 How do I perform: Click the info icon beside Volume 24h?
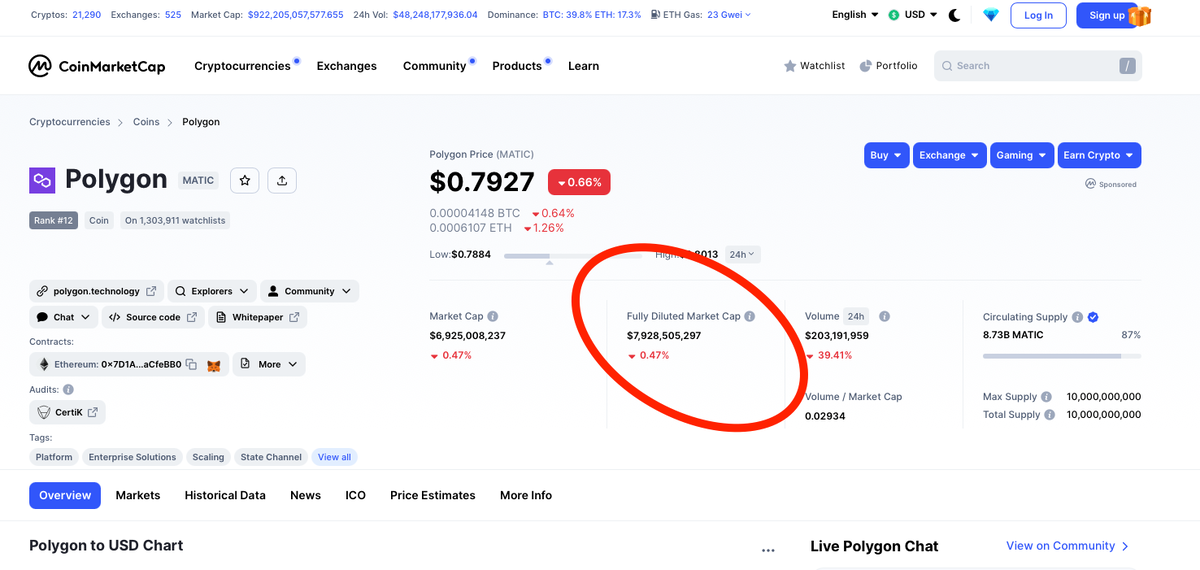pyautogui.click(x=884, y=316)
